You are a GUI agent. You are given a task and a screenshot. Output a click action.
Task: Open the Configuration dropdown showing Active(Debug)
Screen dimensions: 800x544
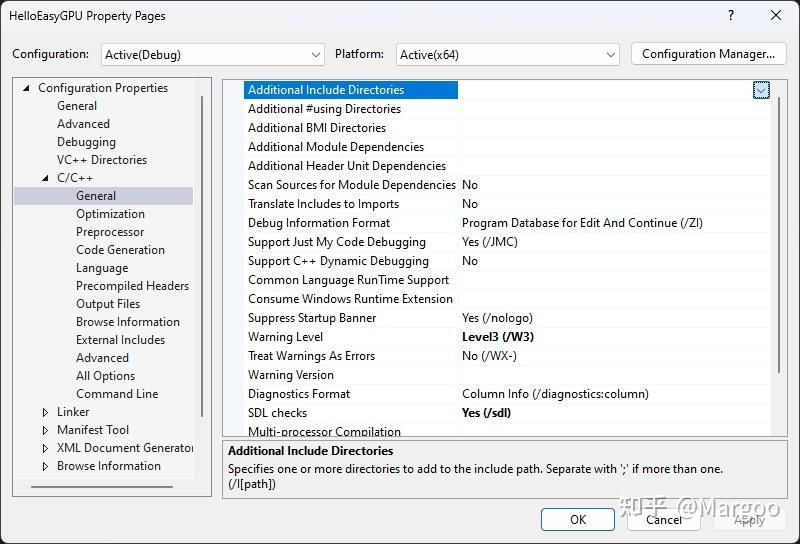point(213,55)
